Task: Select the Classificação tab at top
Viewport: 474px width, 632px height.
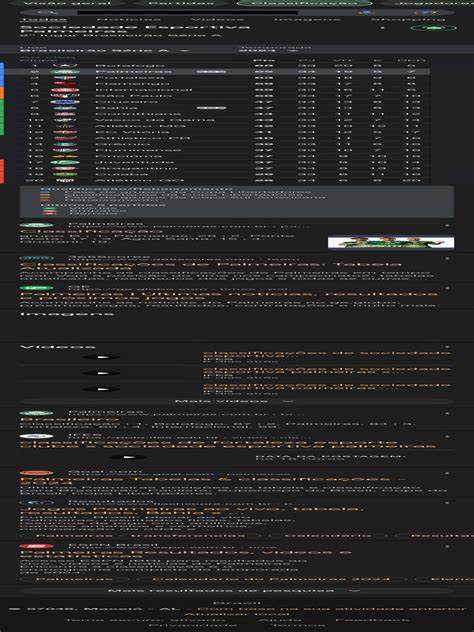Action: [x=304, y=3]
